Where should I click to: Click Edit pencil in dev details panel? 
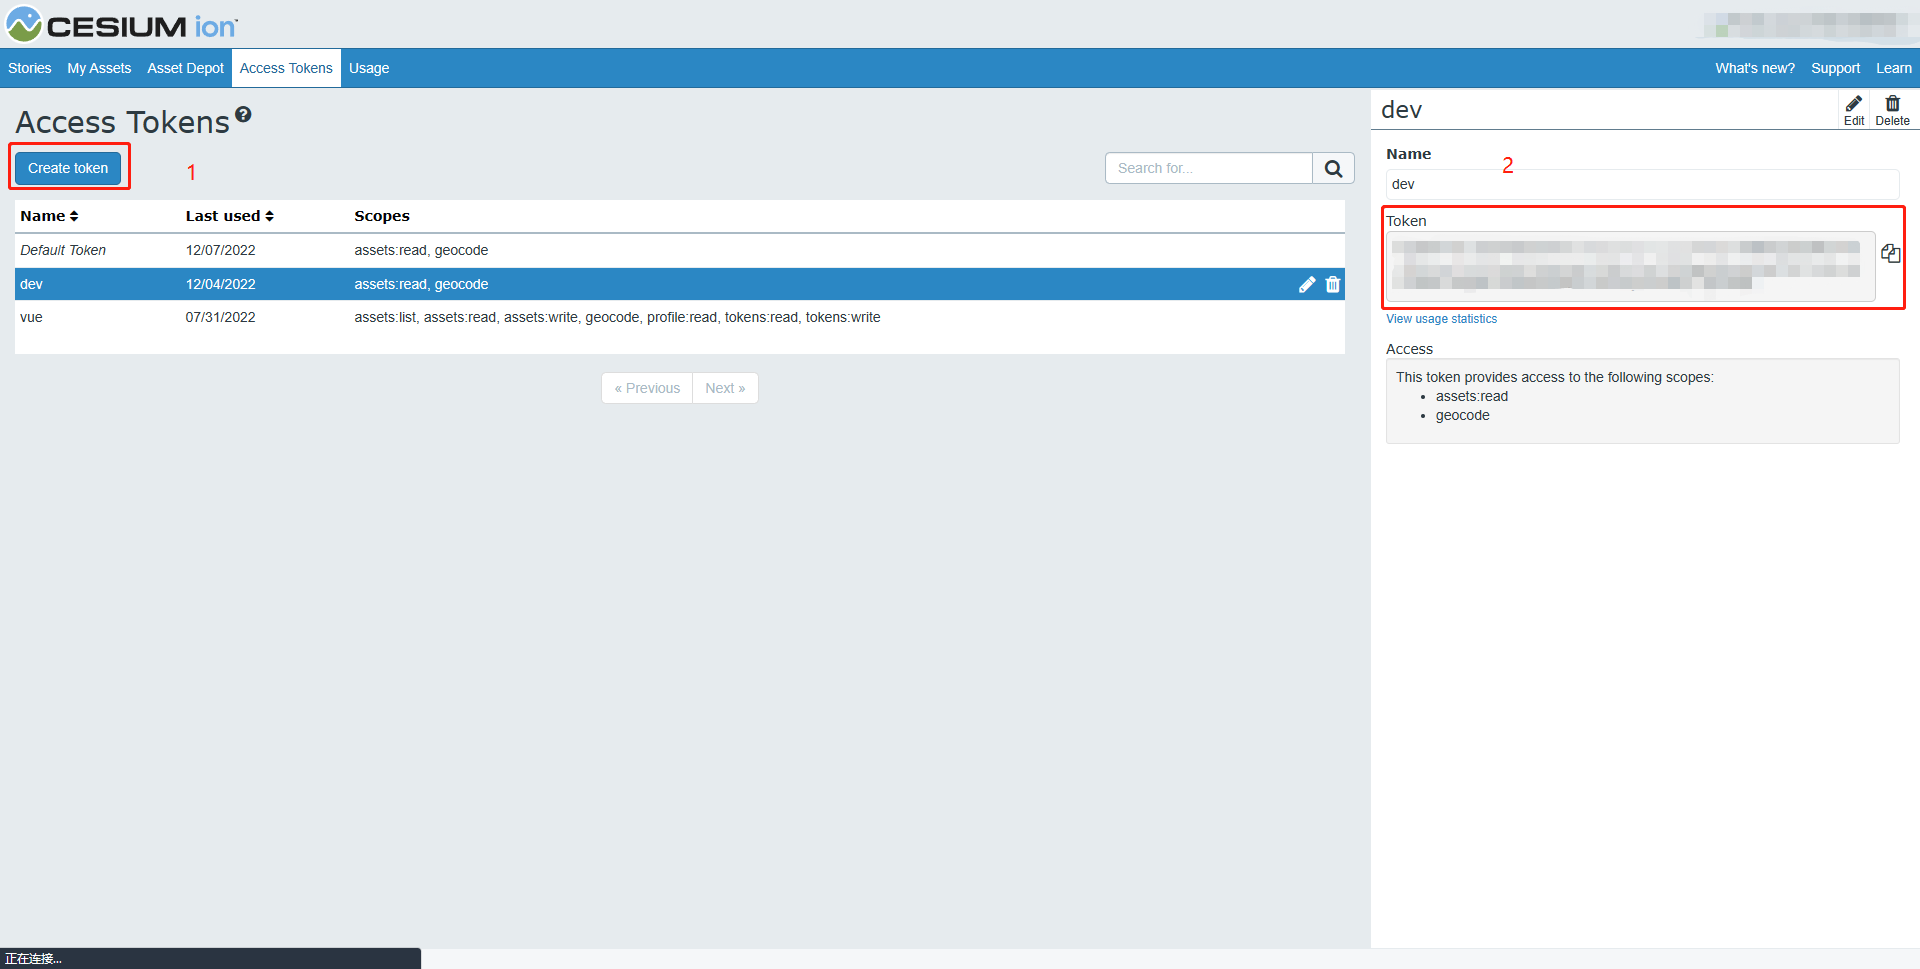point(1854,110)
